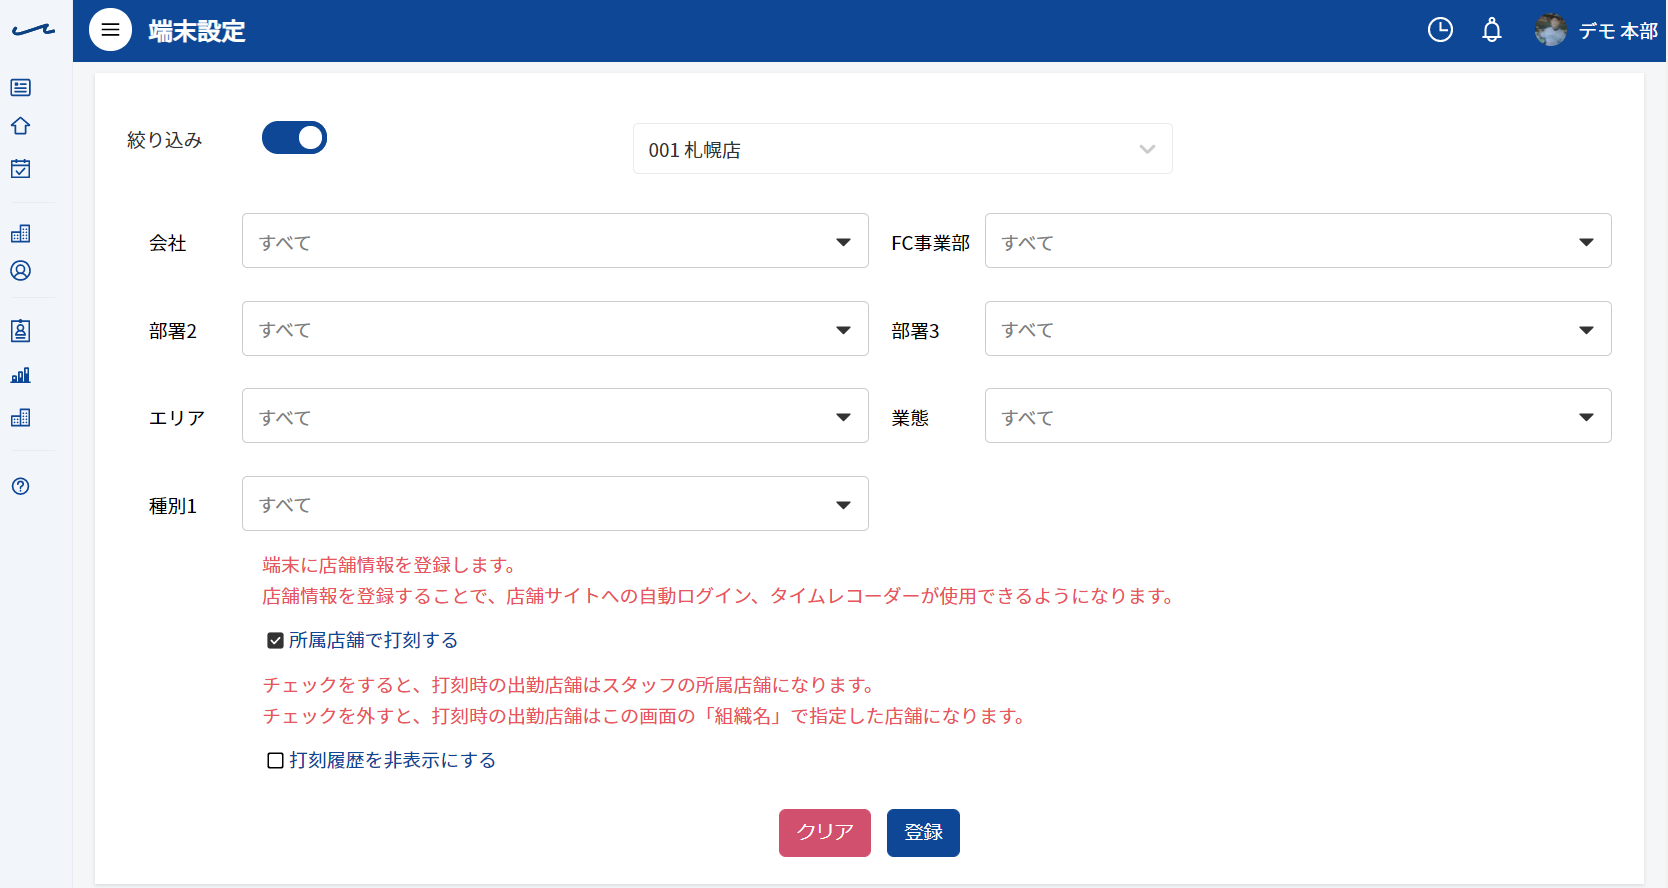
Task: Uncheck 所属店舗で打刻する checkbox
Action: pos(275,641)
